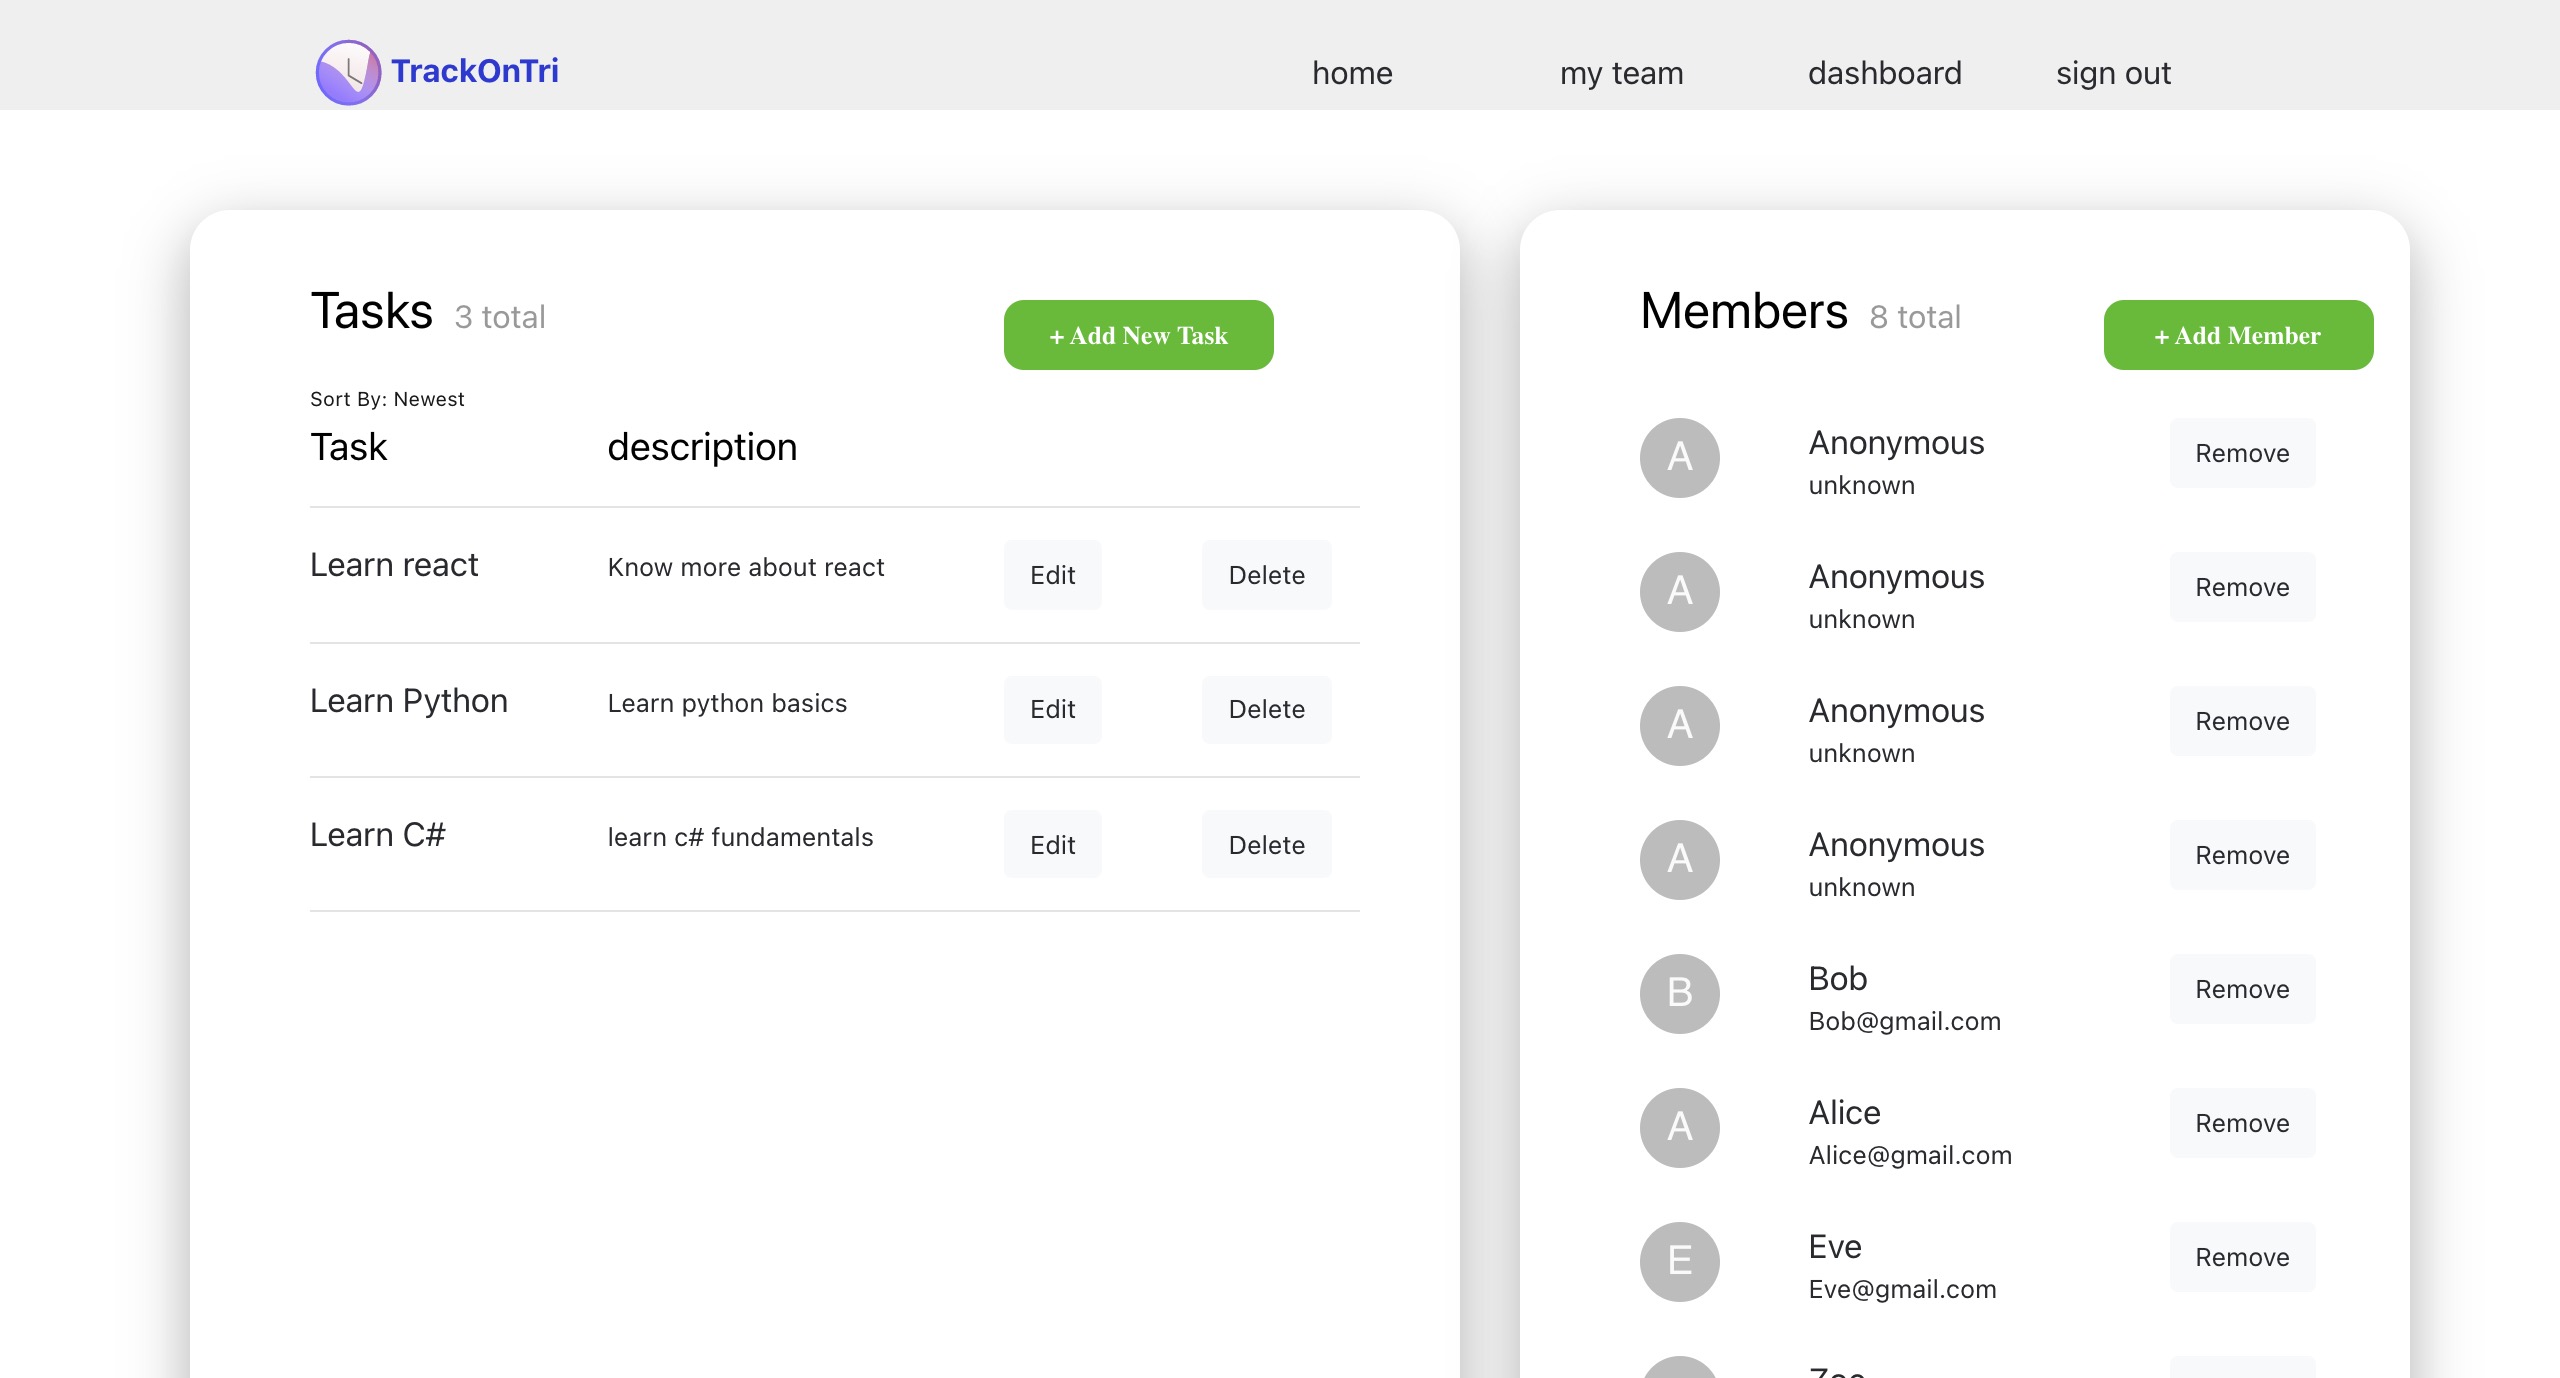Click Eve's avatar circle
Screen dimensions: 2560x1378
coord(1679,1261)
